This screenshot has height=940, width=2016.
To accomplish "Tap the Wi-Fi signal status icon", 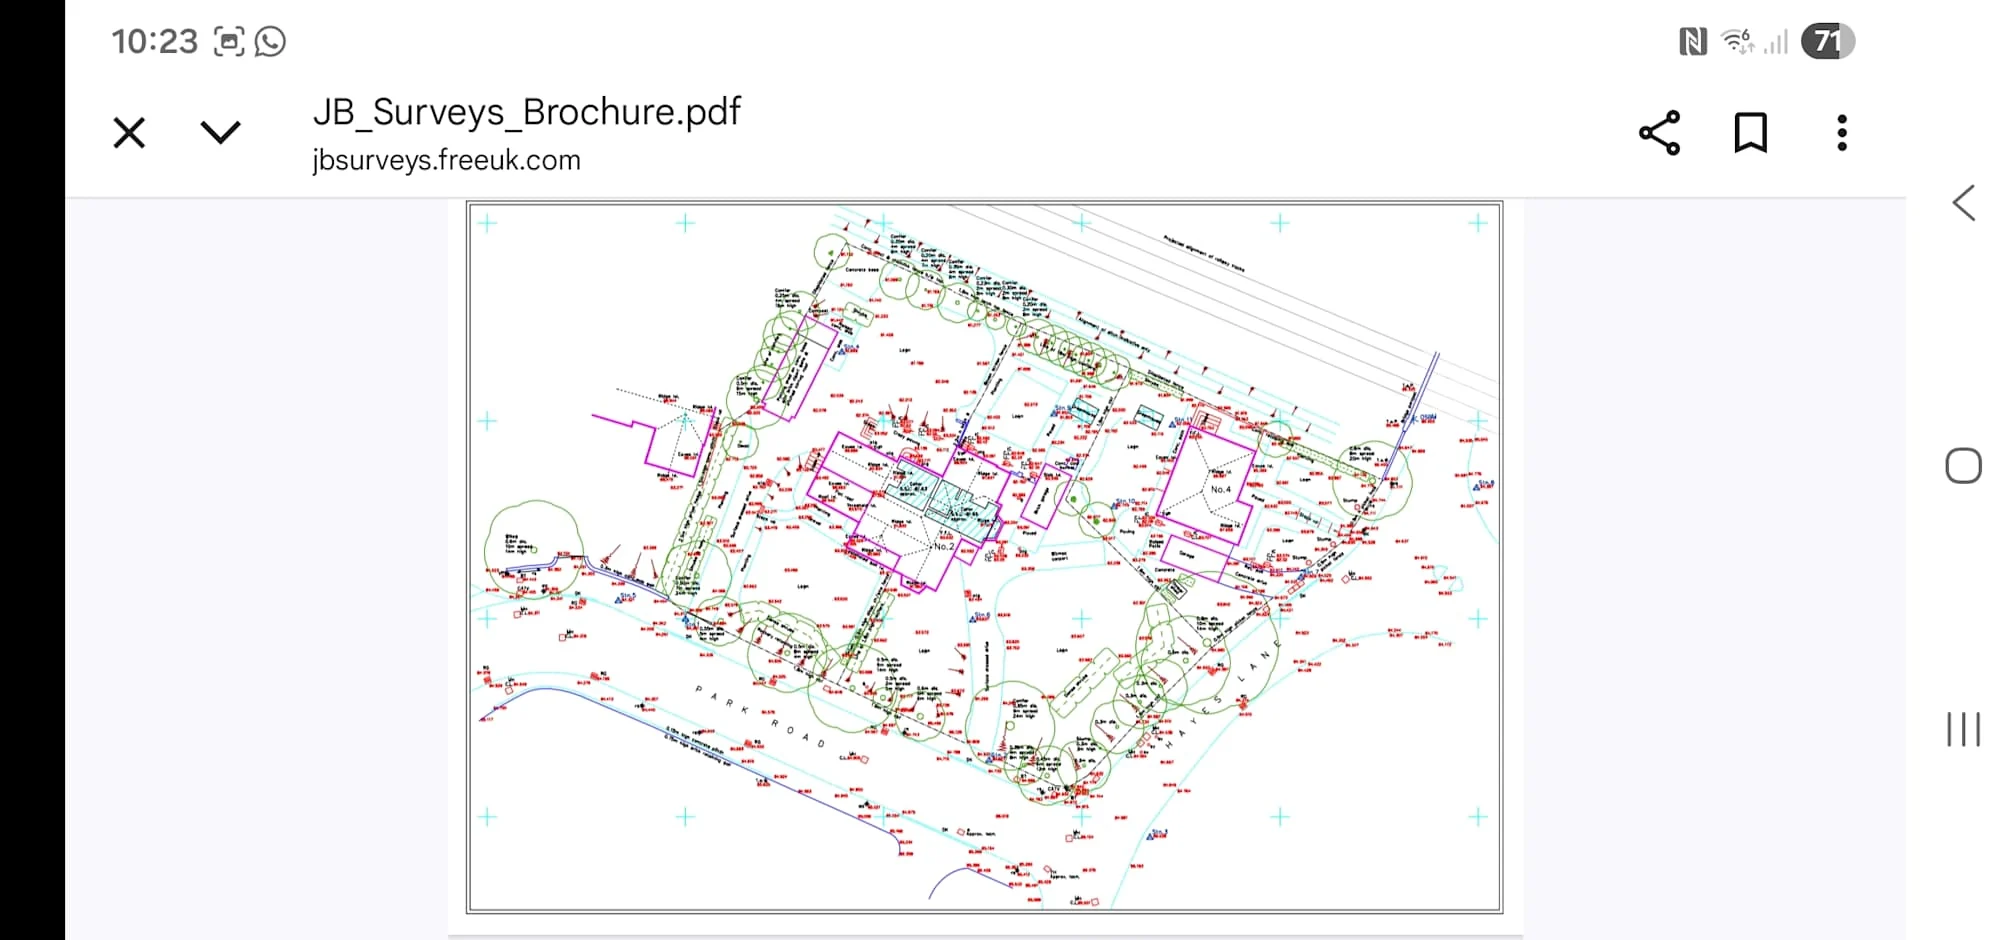I will click(x=1738, y=41).
